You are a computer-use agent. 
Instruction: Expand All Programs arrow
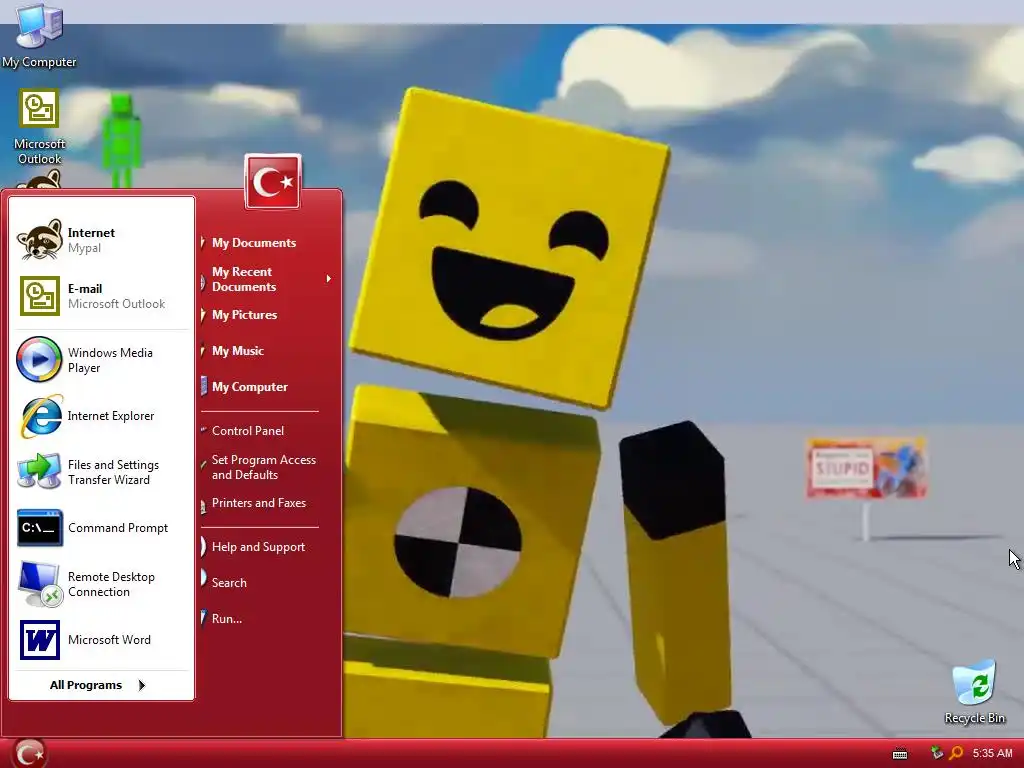coord(142,685)
